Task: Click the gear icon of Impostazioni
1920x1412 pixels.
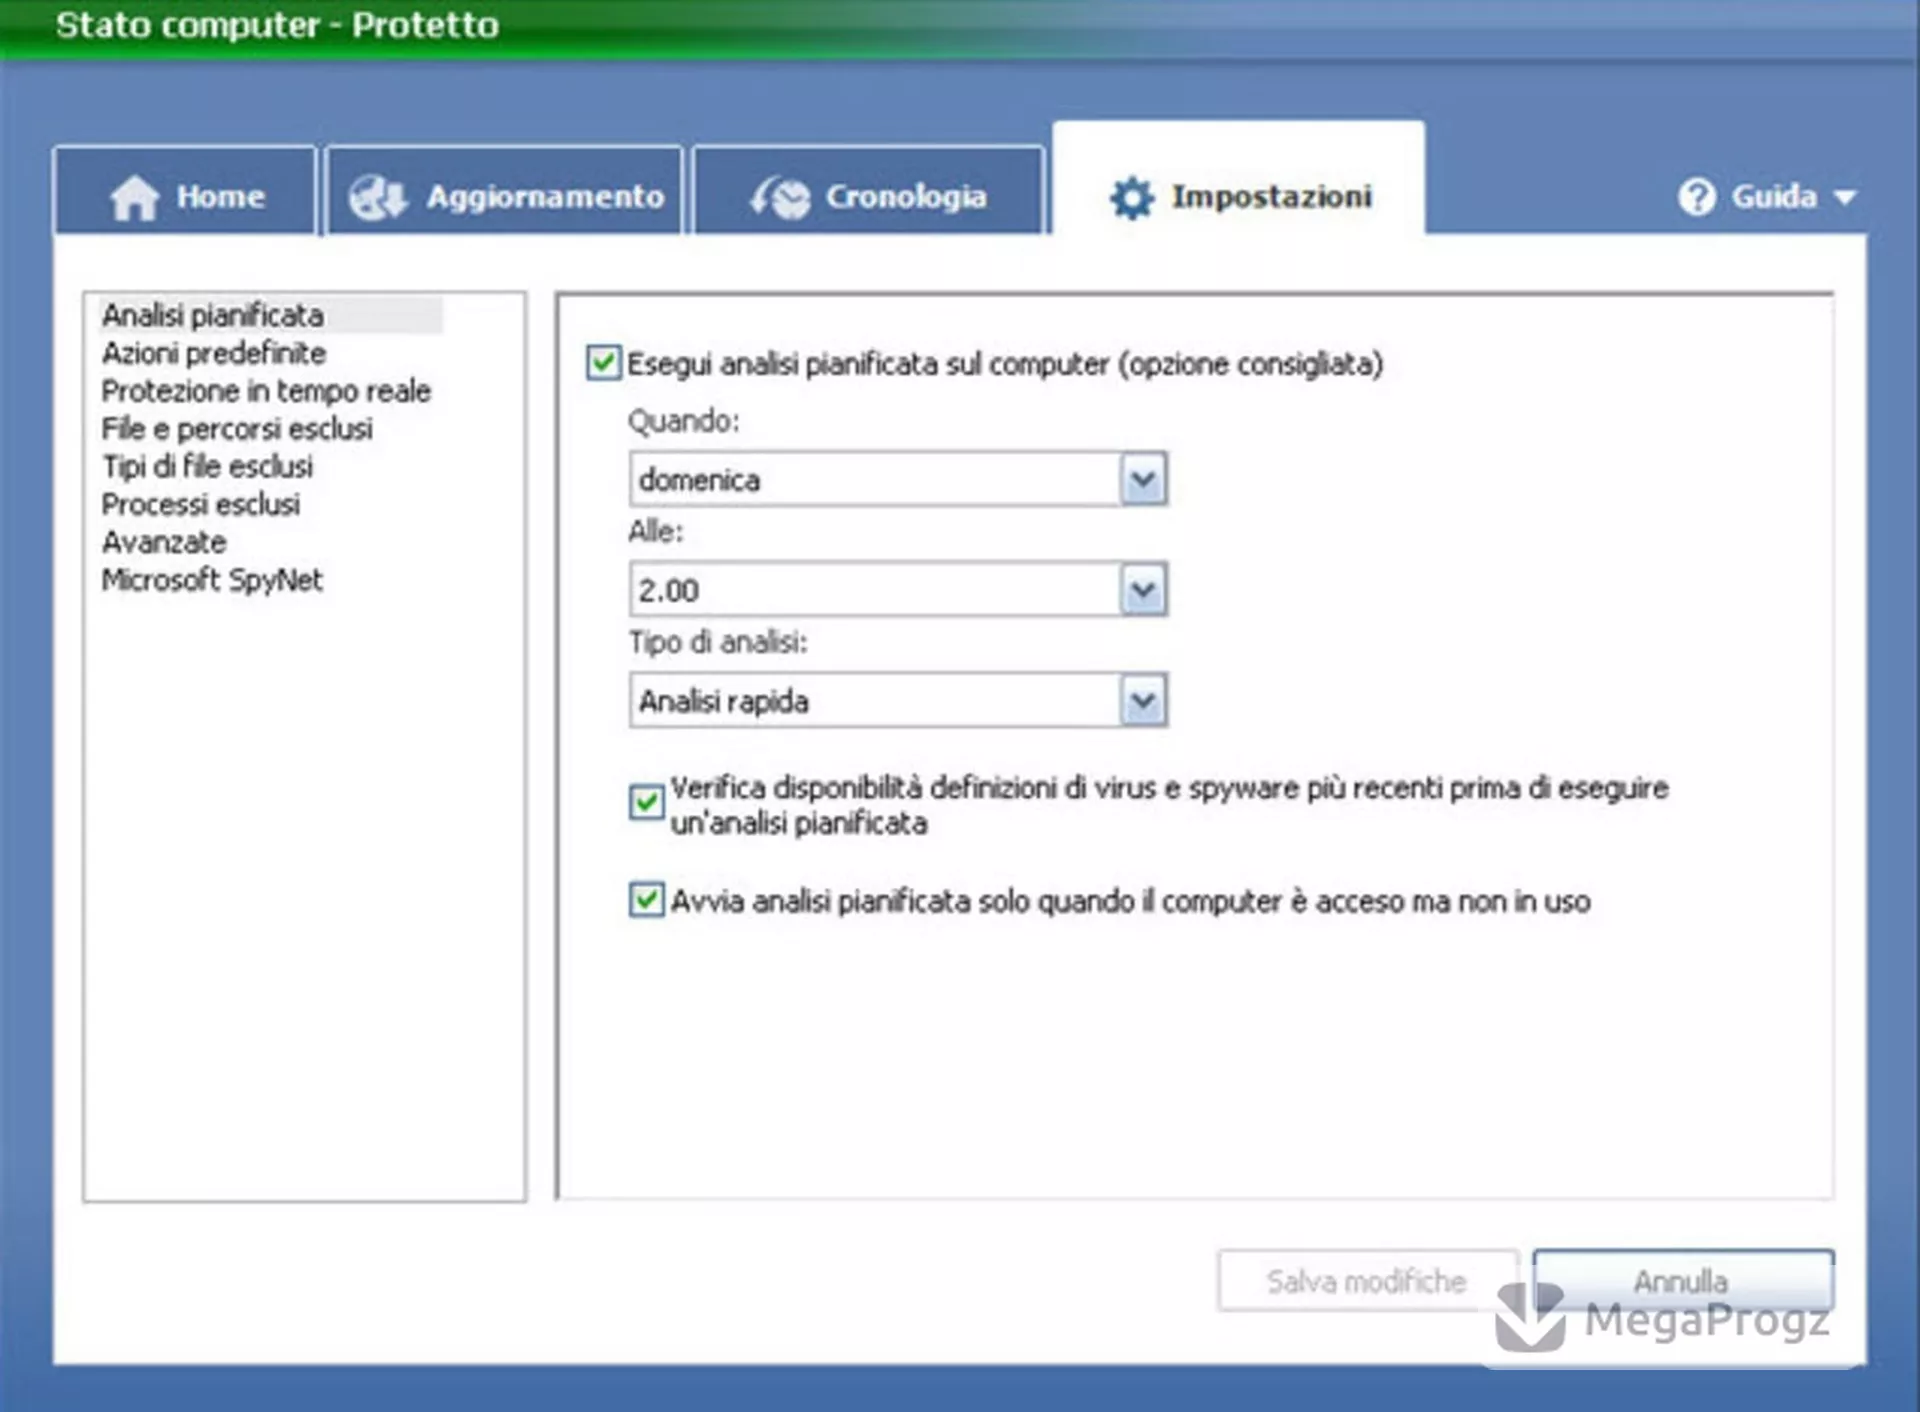Action: (x=1132, y=197)
